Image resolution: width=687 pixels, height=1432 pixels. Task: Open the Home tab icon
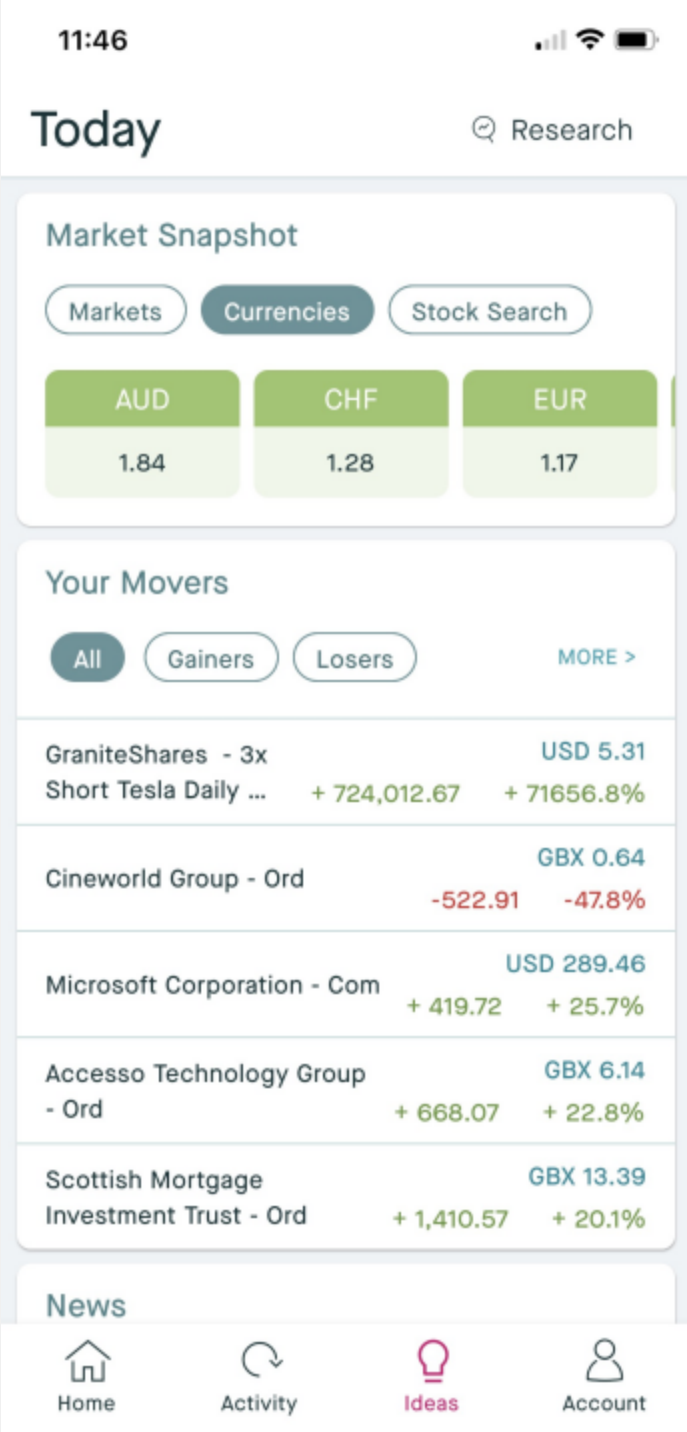coord(86,1364)
